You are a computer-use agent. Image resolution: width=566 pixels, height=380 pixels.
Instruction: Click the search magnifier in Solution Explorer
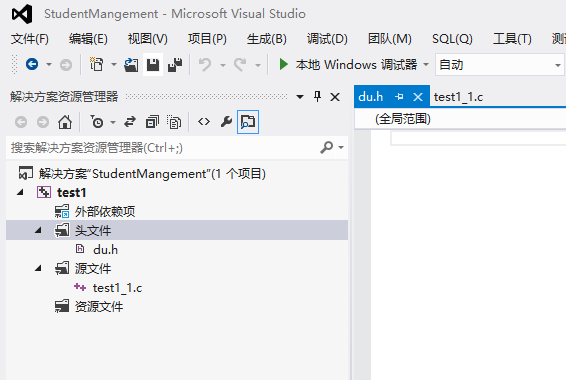pos(326,147)
